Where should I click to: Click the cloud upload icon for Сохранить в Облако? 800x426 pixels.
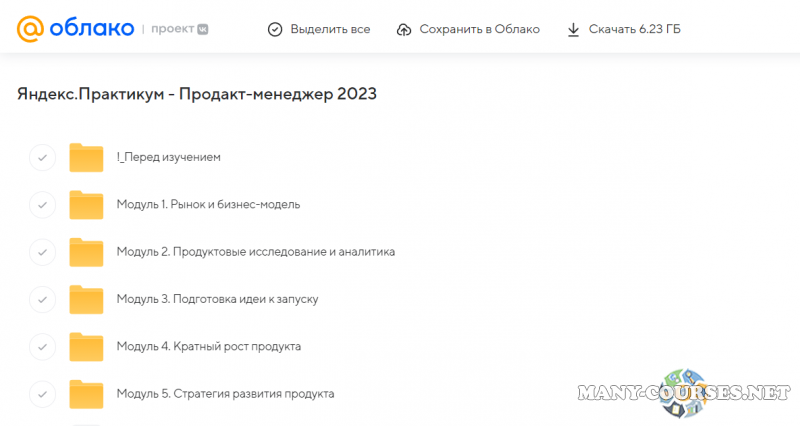click(404, 29)
